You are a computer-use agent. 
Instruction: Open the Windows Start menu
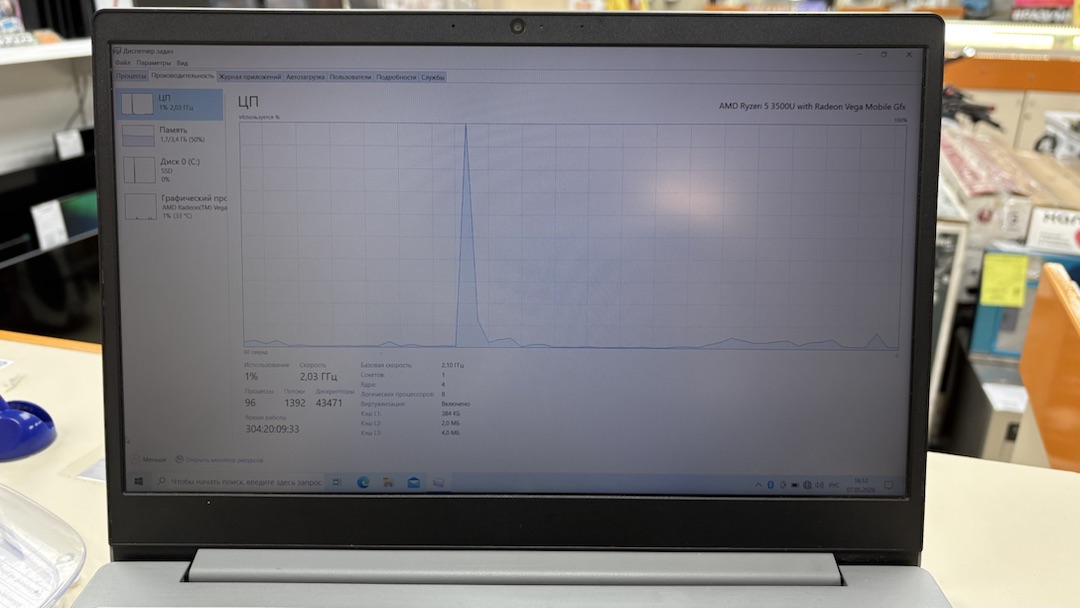[138, 481]
